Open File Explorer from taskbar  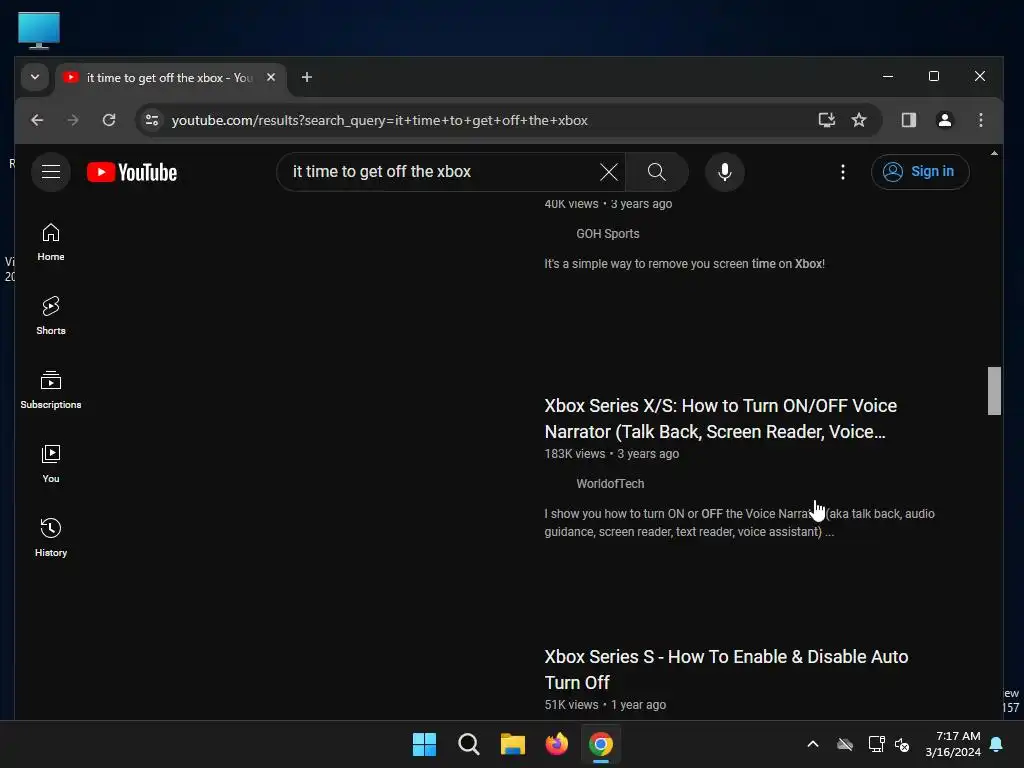click(513, 744)
